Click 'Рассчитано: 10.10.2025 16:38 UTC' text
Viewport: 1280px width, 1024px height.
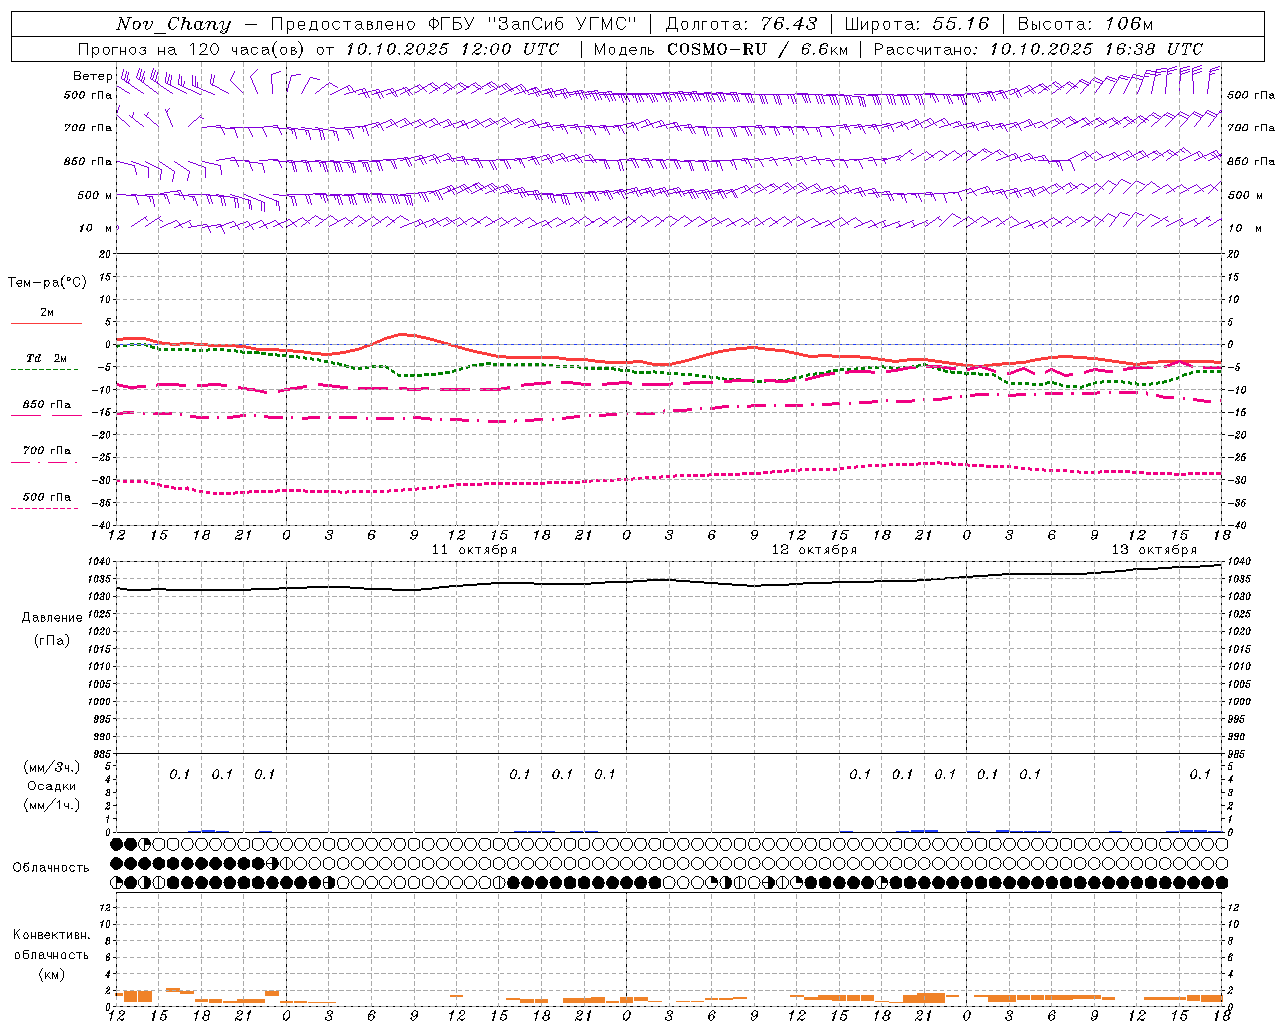(x=1038, y=49)
